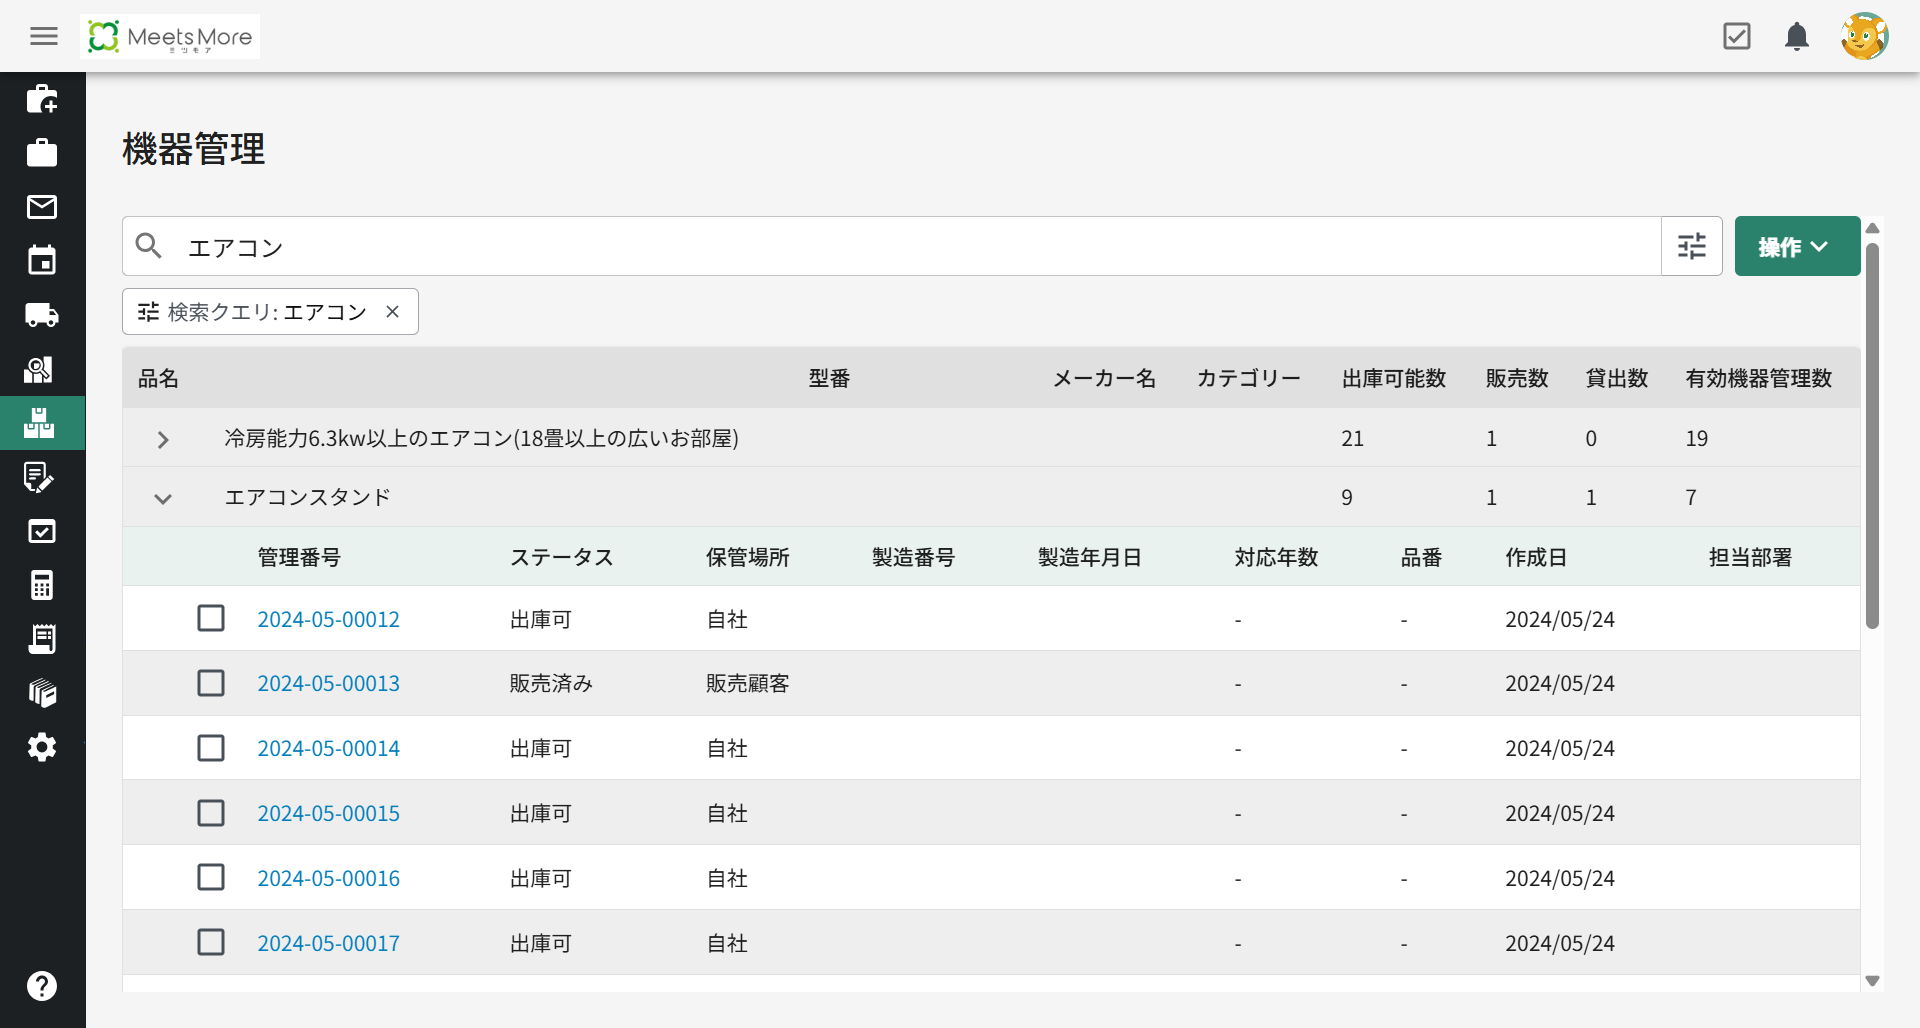Screen dimensions: 1920x1028
Task: Click the 販売数 column header
Action: (1517, 378)
